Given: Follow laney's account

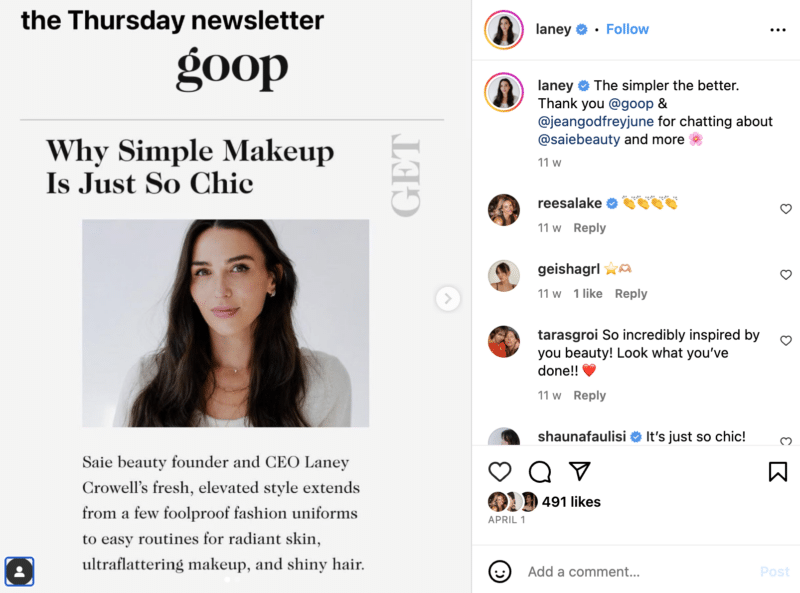Looking at the screenshot, I should coord(627,29).
